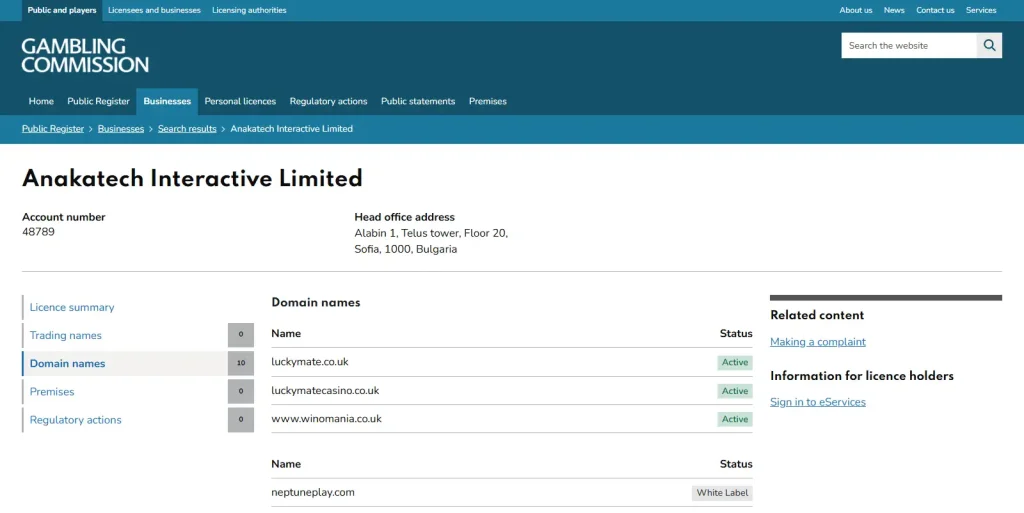Go to the News page
This screenshot has width=1024, height=513.
tap(894, 10)
